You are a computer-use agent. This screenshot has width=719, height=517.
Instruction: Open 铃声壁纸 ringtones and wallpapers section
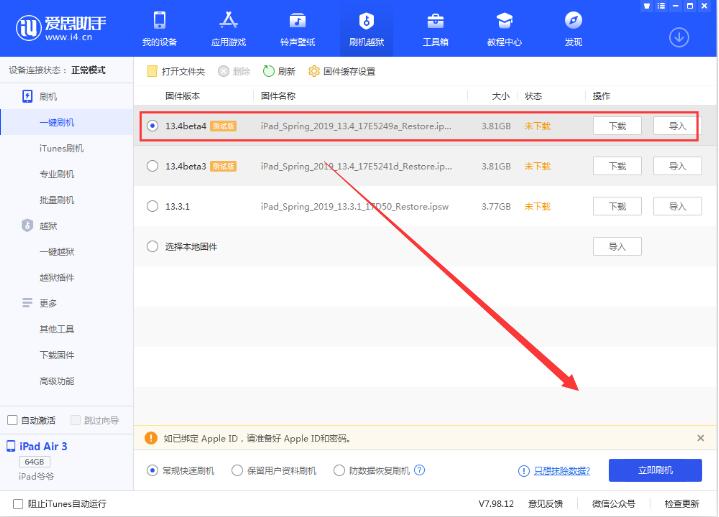pyautogui.click(x=298, y=29)
